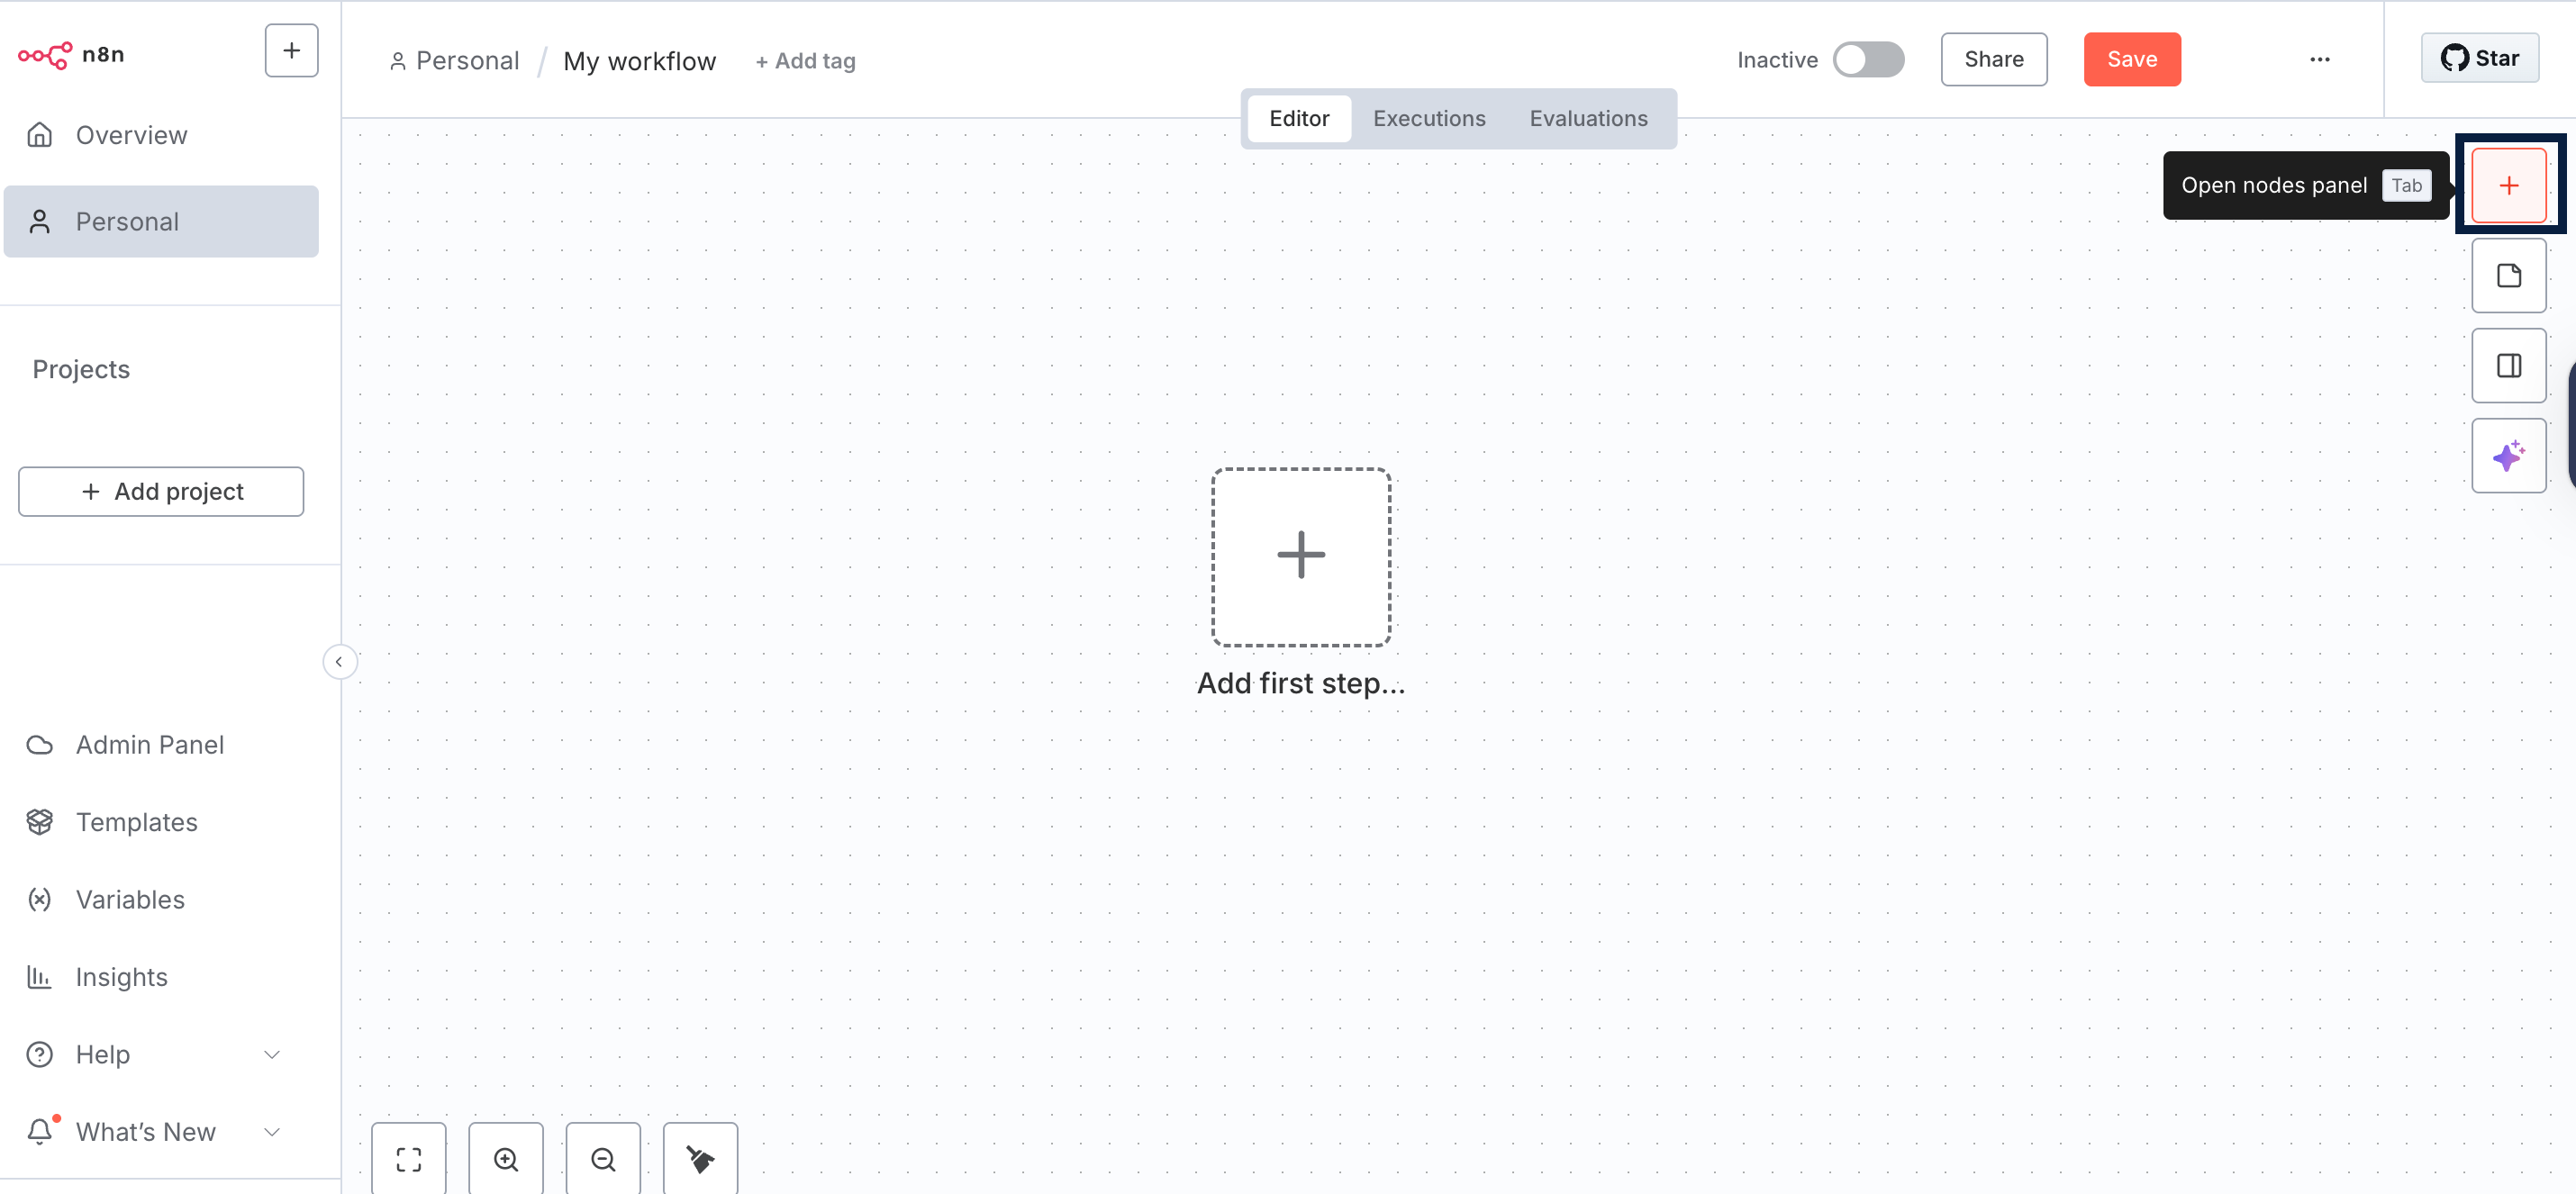
Task: Tidy up the workflow with the broom icon
Action: (699, 1159)
